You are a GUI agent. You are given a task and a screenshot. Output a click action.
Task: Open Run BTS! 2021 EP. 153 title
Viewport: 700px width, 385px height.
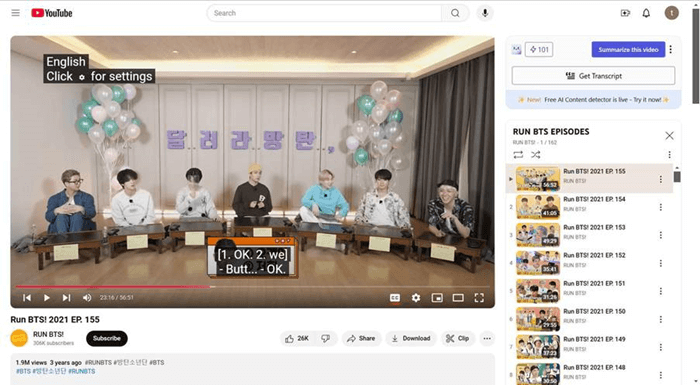click(594, 227)
